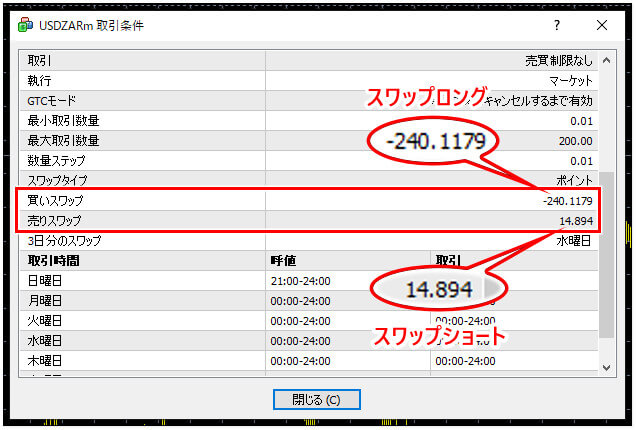Viewport: 636px width, 430px height.
Task: Click the vertical scrollbar thumb
Action: tap(606, 255)
